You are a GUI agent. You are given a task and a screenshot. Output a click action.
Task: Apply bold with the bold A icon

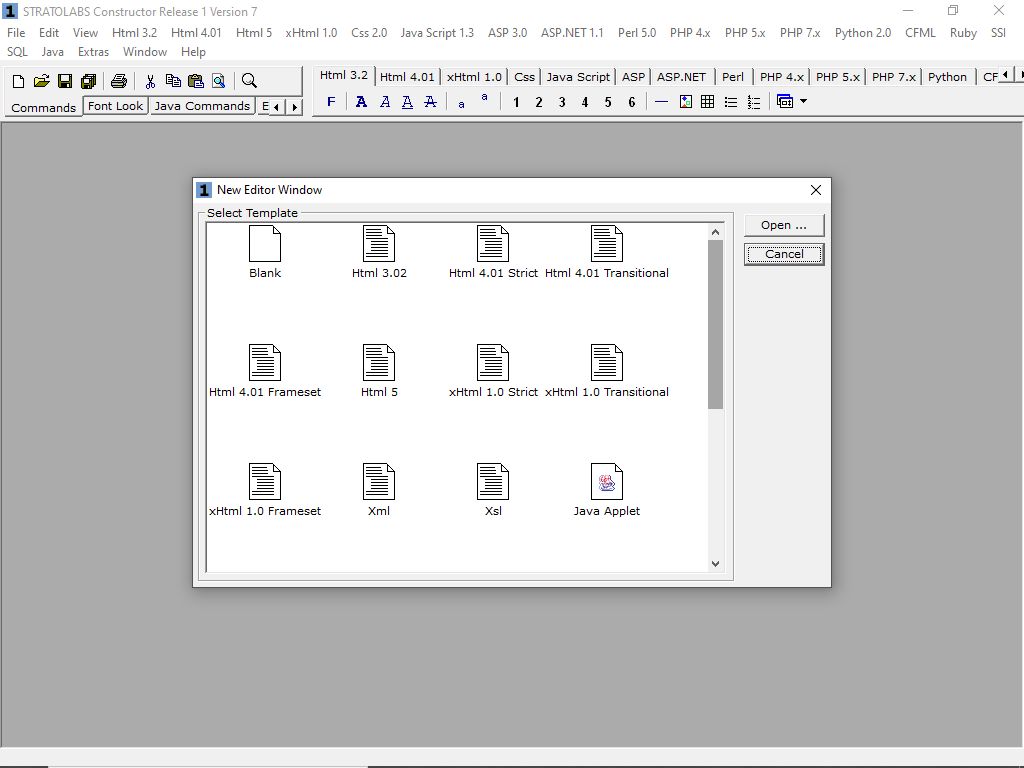361,102
